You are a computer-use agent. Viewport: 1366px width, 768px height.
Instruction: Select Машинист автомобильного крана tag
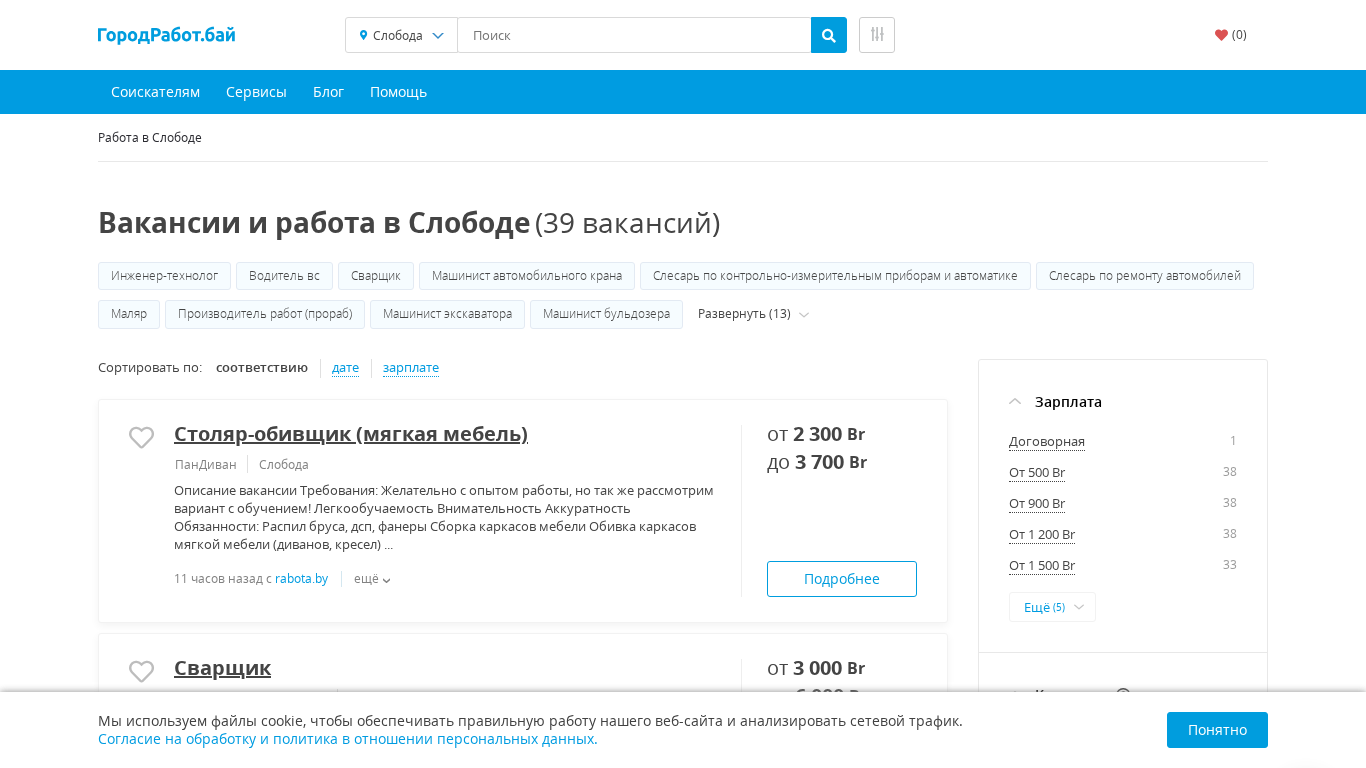[x=527, y=276]
